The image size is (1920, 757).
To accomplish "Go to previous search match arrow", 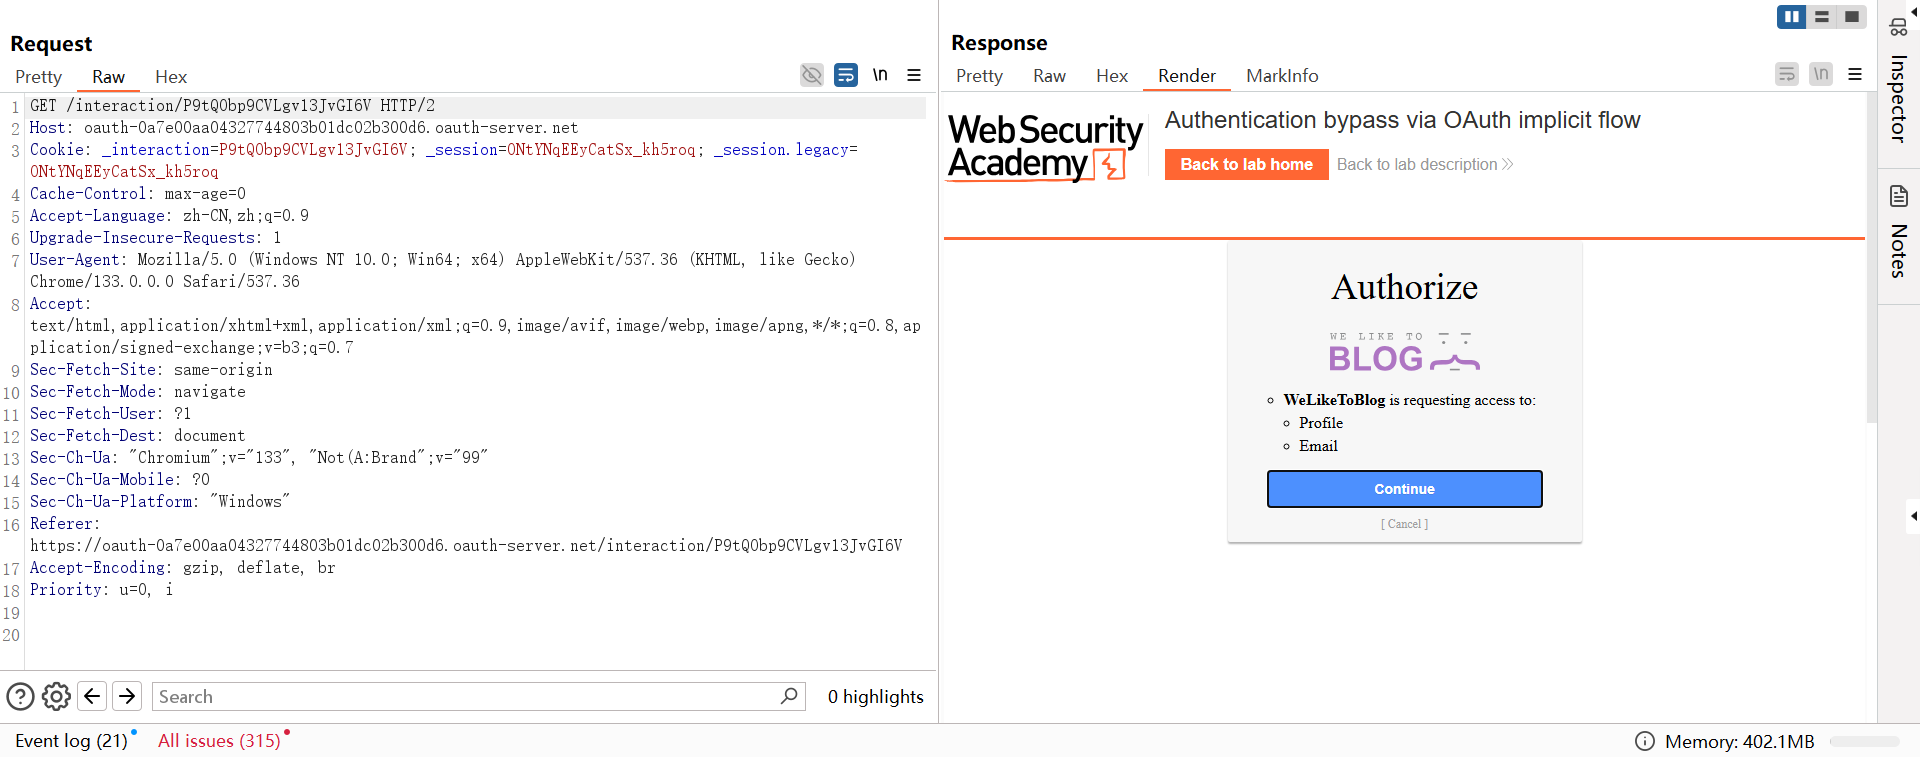I will pyautogui.click(x=92, y=696).
